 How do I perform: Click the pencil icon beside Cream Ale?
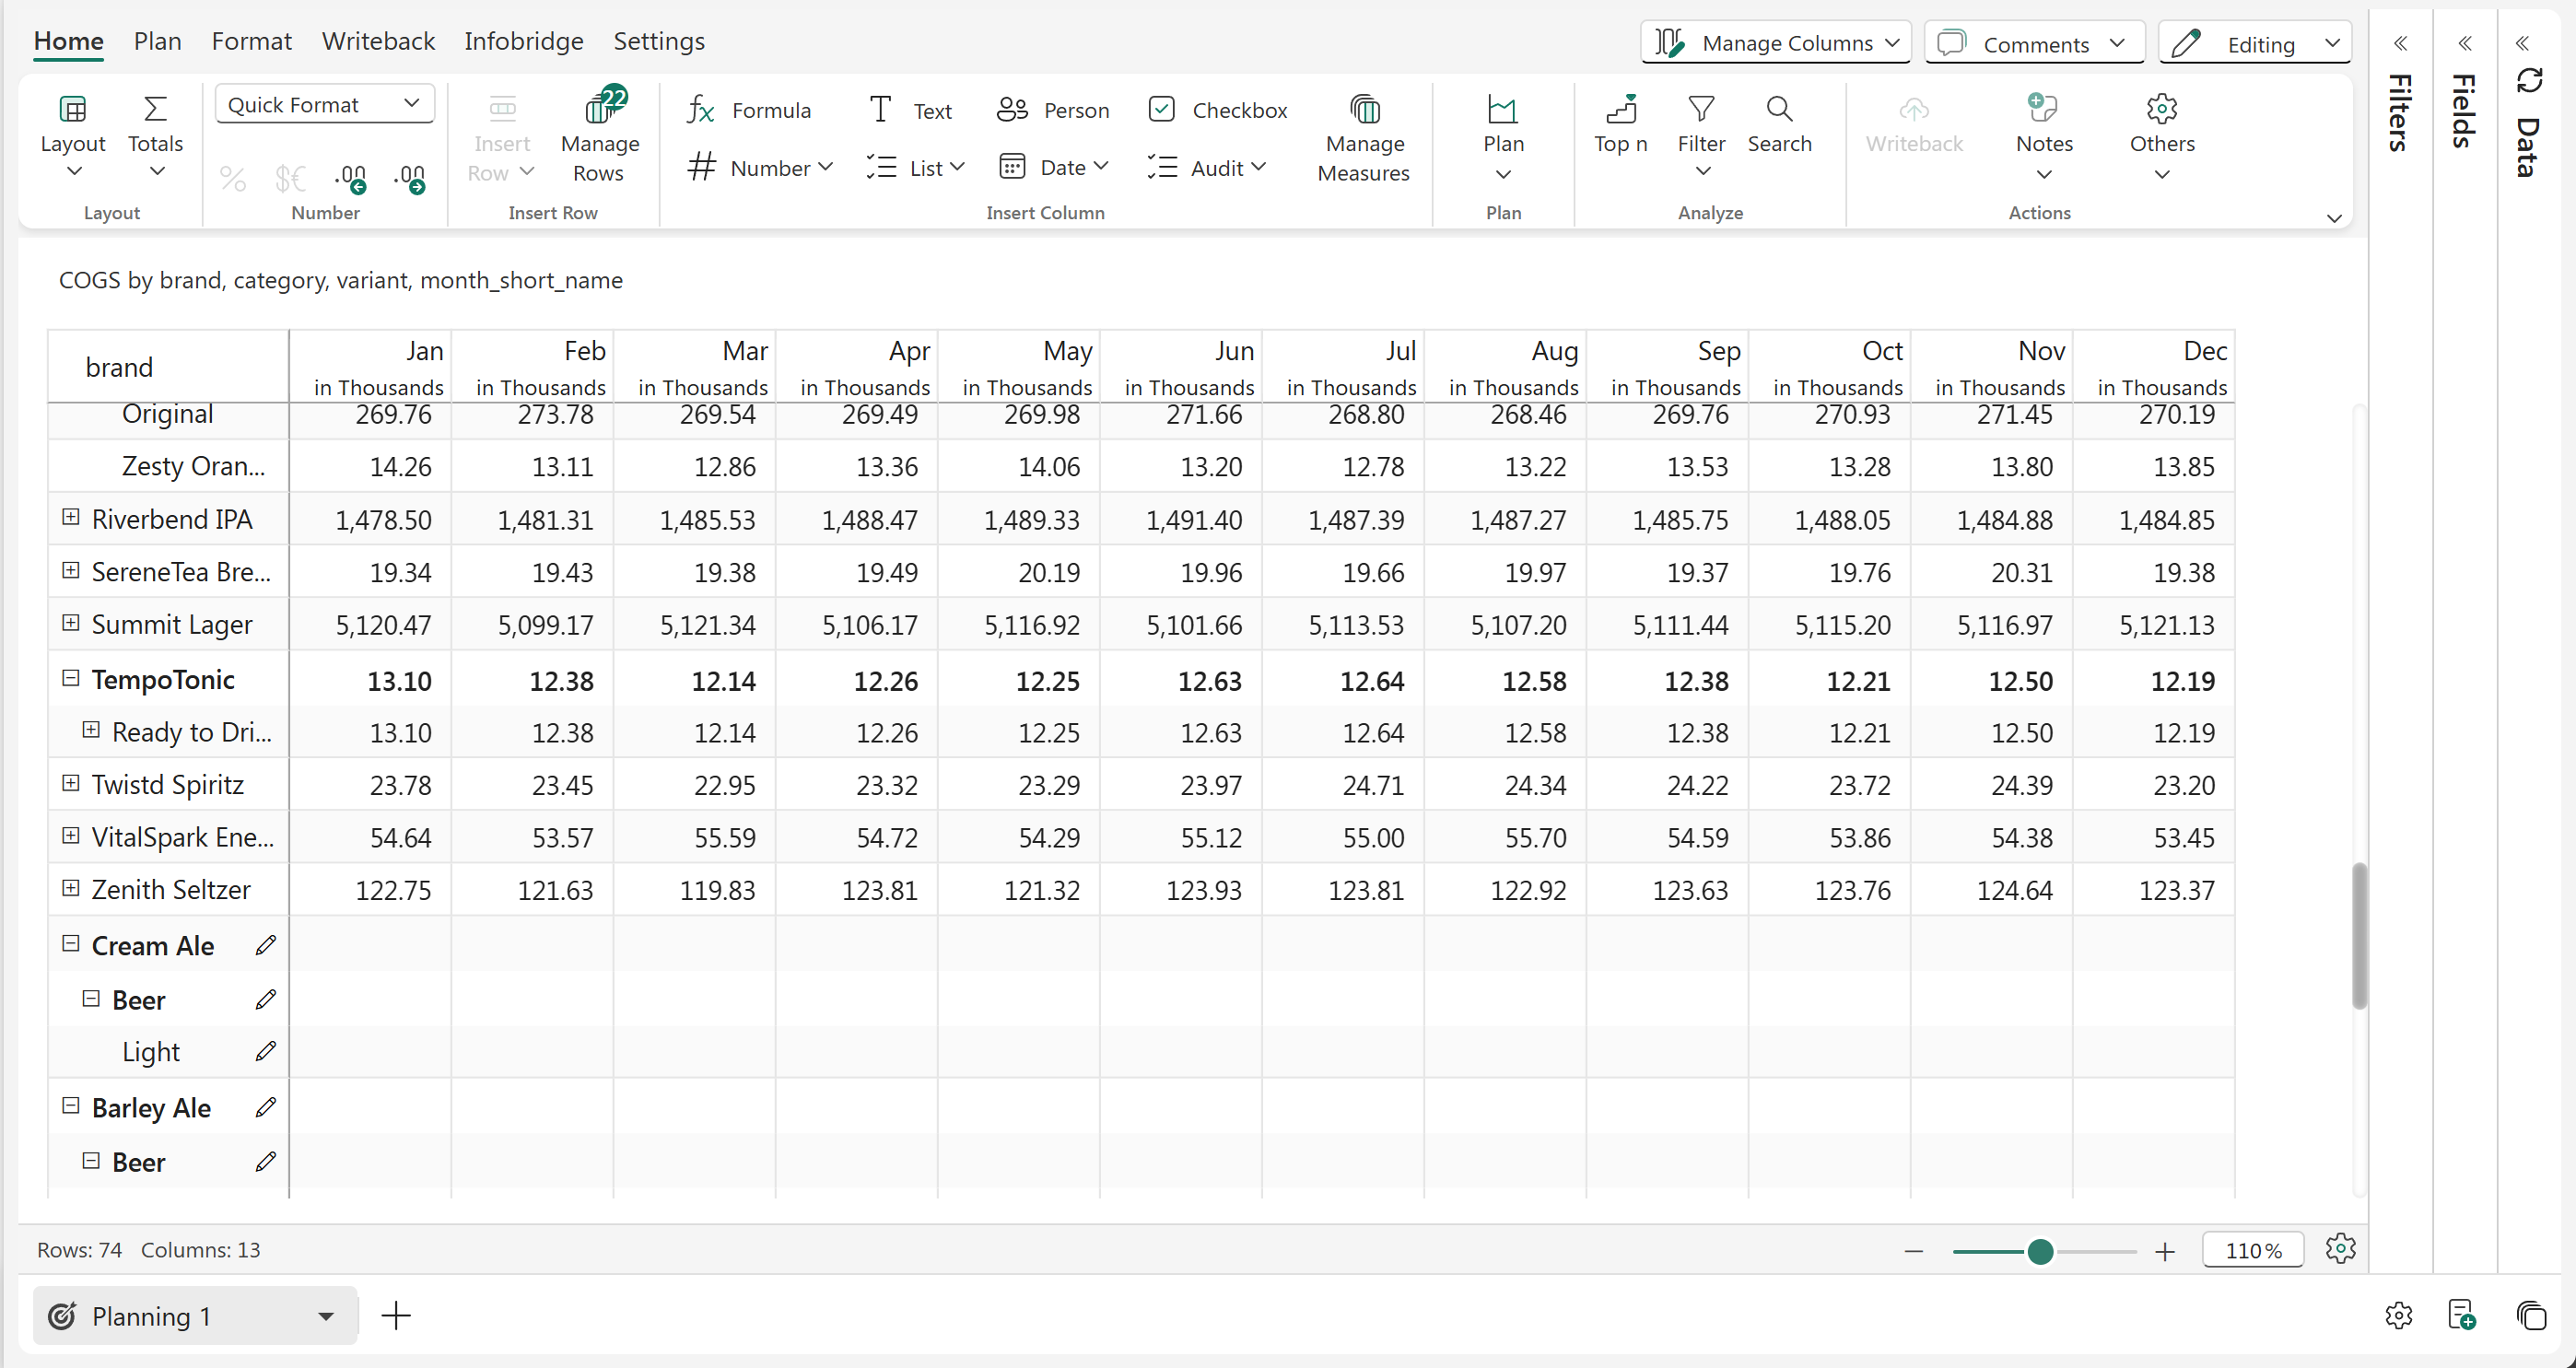(265, 945)
